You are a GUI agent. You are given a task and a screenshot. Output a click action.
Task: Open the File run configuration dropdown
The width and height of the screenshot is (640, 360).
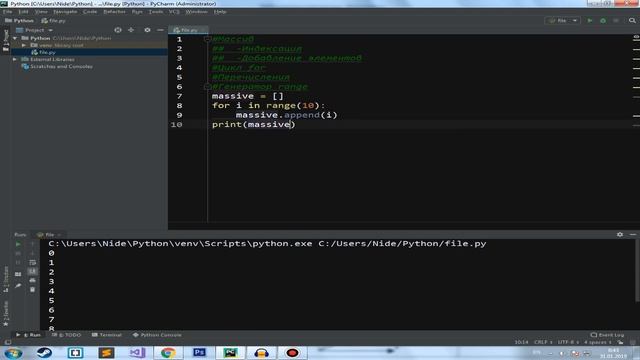[562, 20]
